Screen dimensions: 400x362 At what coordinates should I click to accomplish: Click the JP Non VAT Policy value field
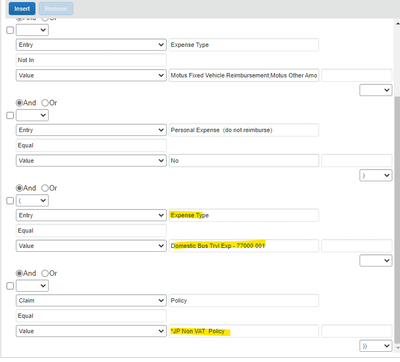pos(244,331)
